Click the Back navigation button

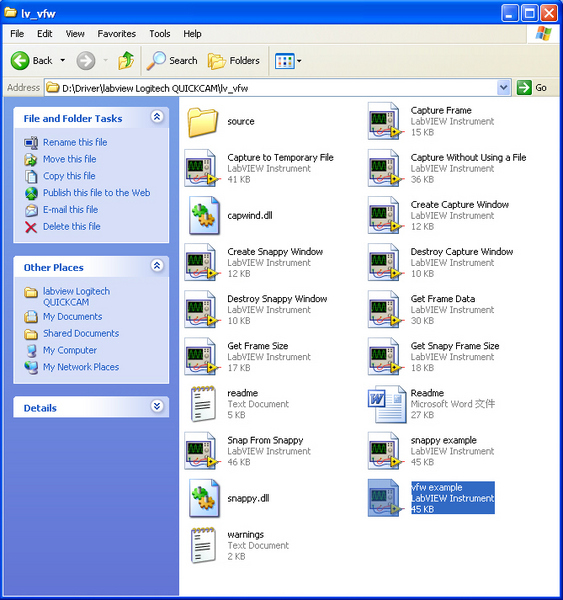click(32, 60)
